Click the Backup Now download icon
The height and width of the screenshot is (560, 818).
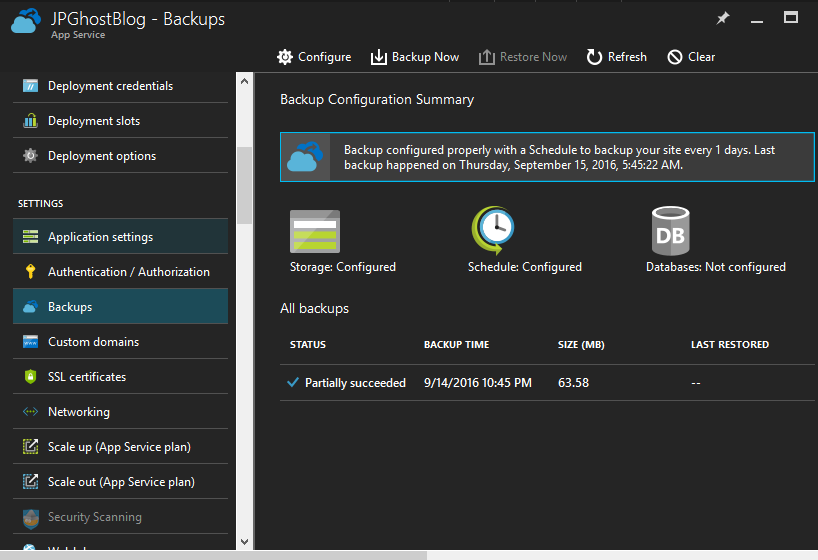[x=379, y=57]
